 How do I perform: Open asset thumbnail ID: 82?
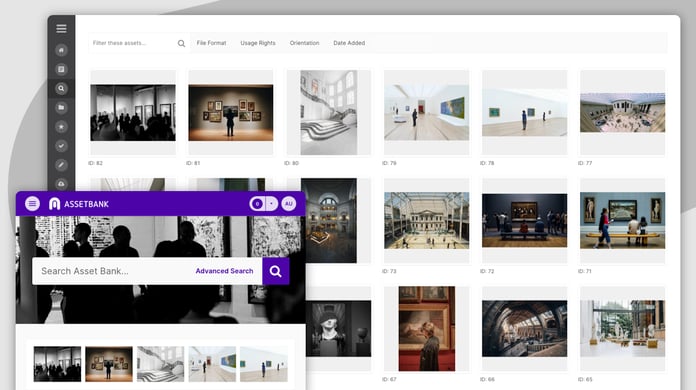[133, 113]
